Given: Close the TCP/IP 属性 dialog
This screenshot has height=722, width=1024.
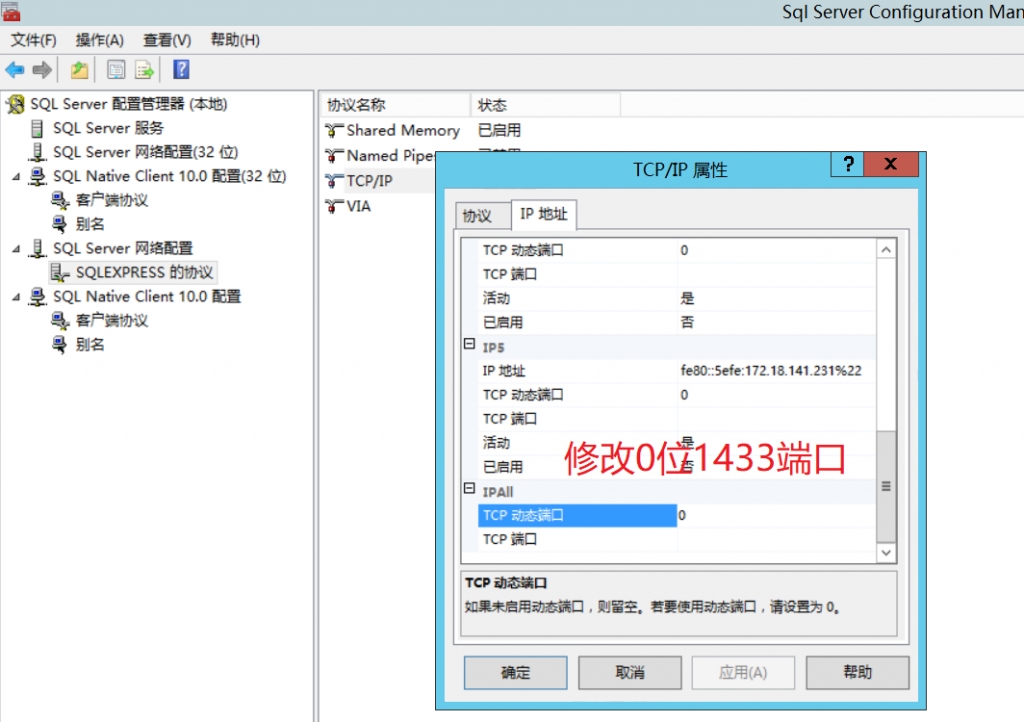Looking at the screenshot, I should (891, 164).
